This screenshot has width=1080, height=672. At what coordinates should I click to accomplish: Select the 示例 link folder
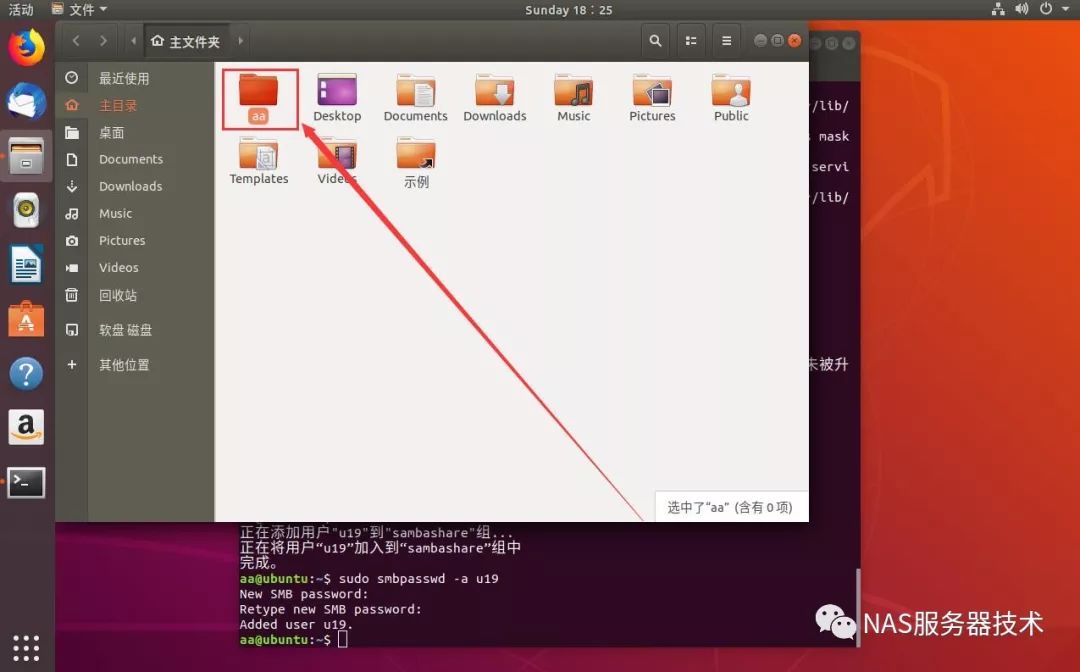[416, 162]
